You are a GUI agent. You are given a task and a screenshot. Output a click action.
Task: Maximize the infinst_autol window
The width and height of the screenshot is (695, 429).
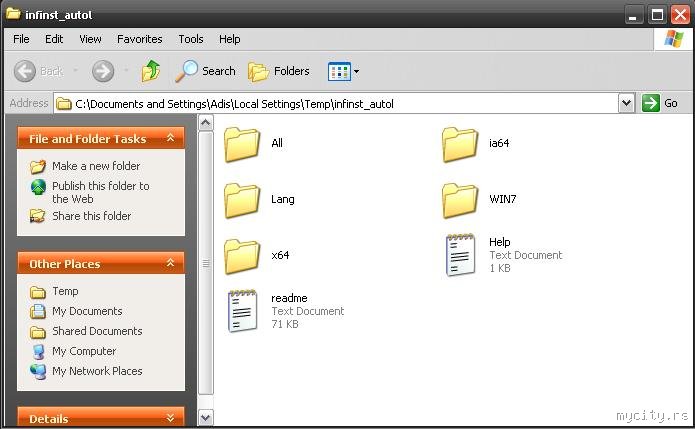pyautogui.click(x=657, y=15)
